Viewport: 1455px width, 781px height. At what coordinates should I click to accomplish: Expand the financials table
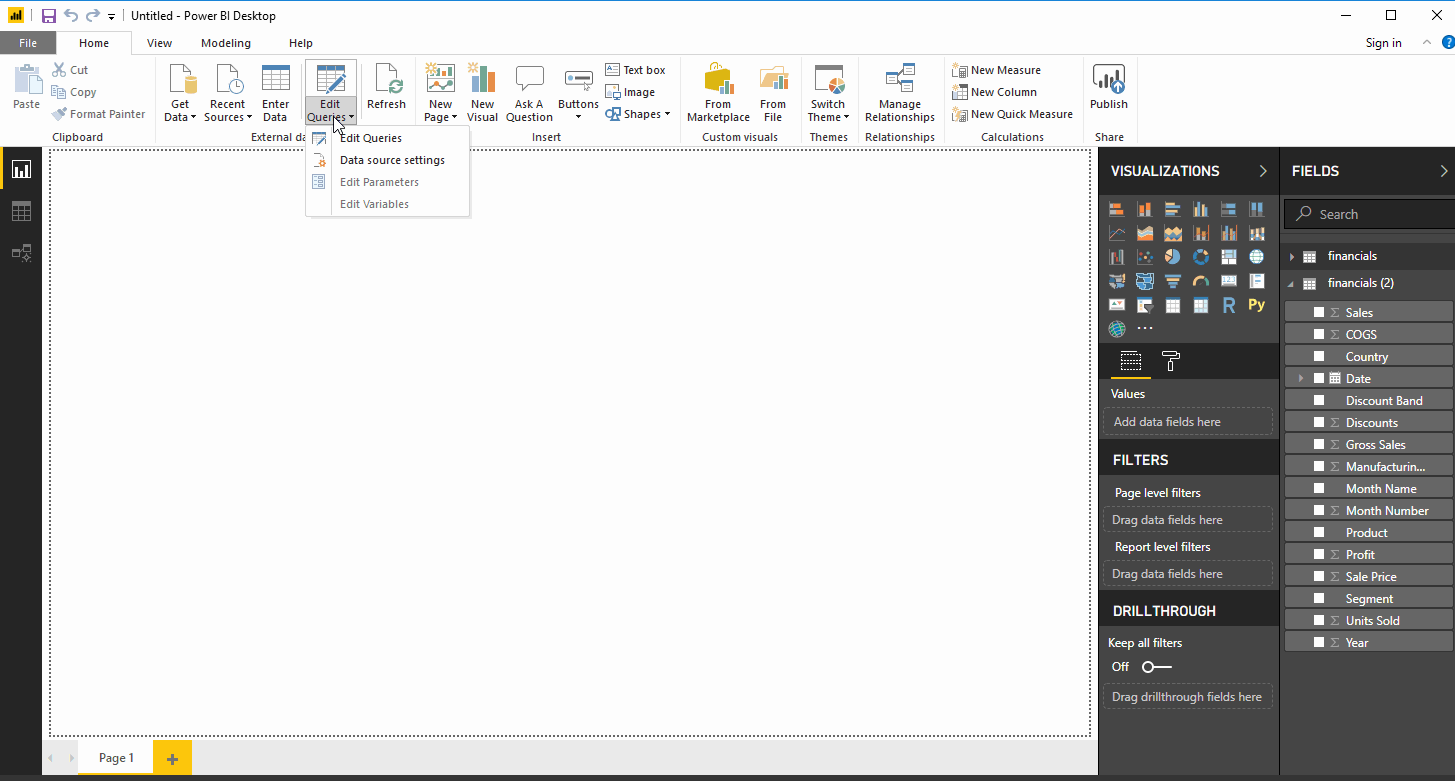1292,257
